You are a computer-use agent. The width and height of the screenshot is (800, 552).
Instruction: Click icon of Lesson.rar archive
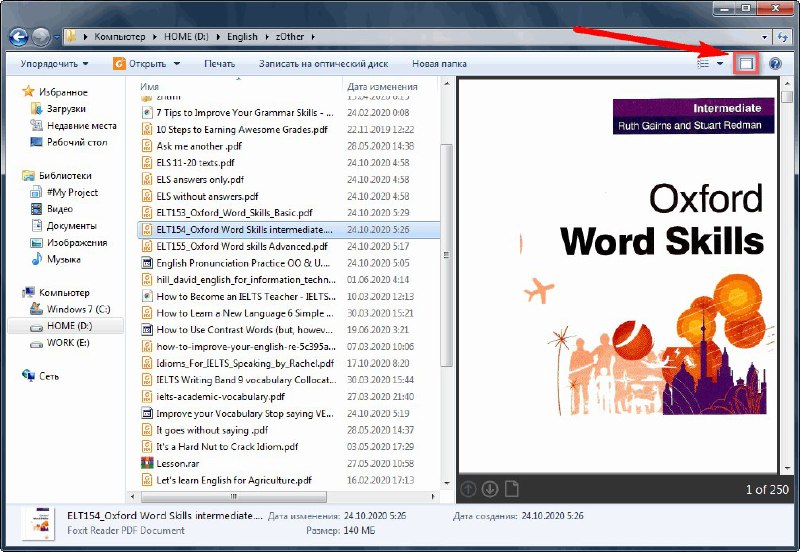147,463
